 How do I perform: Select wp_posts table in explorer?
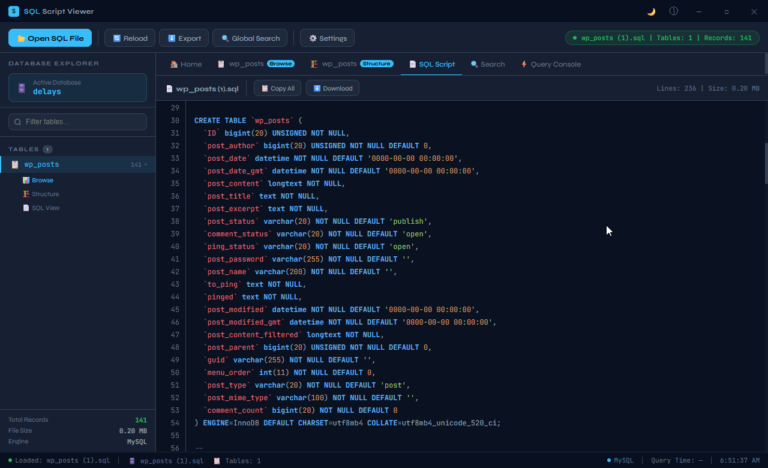pos(77,164)
